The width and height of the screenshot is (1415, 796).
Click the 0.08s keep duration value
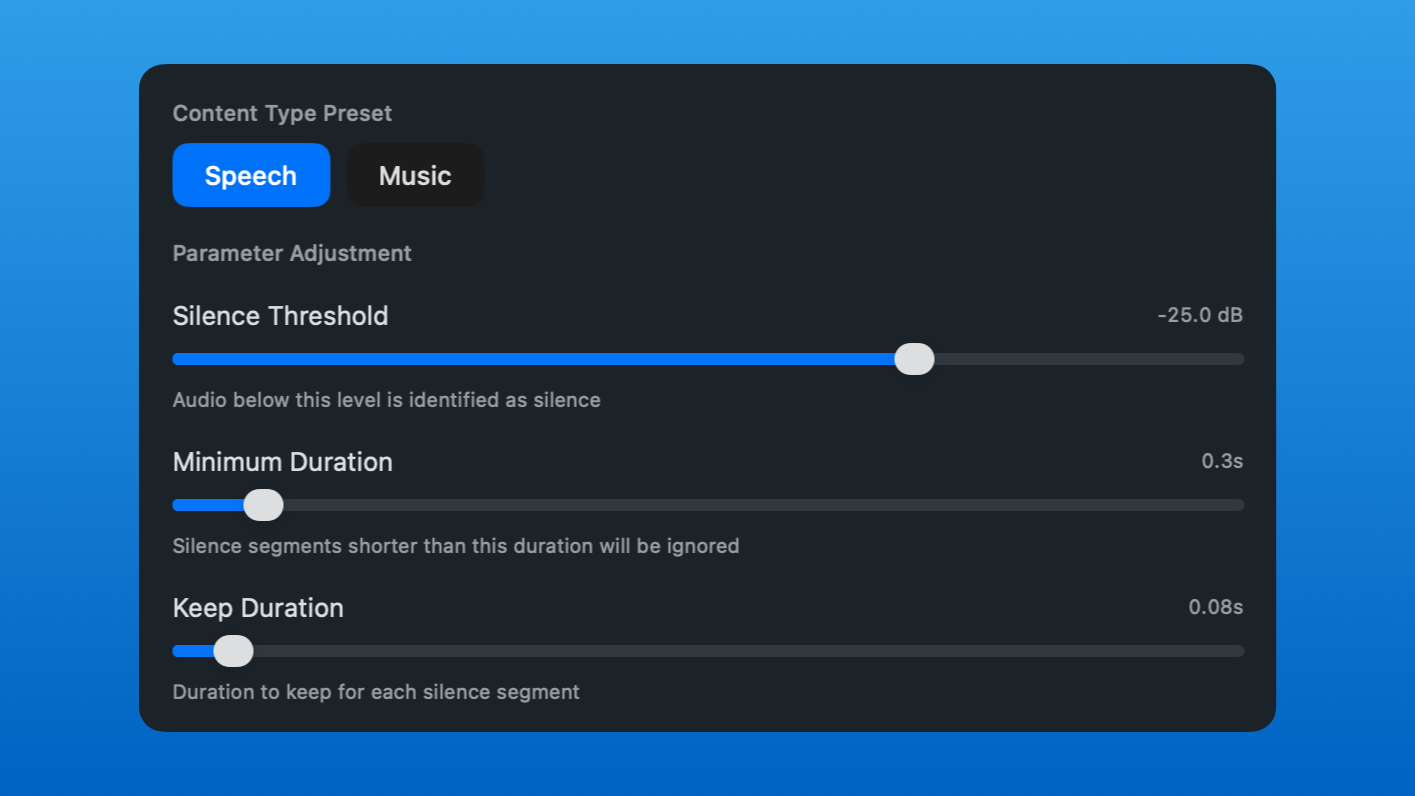pyautogui.click(x=1214, y=607)
